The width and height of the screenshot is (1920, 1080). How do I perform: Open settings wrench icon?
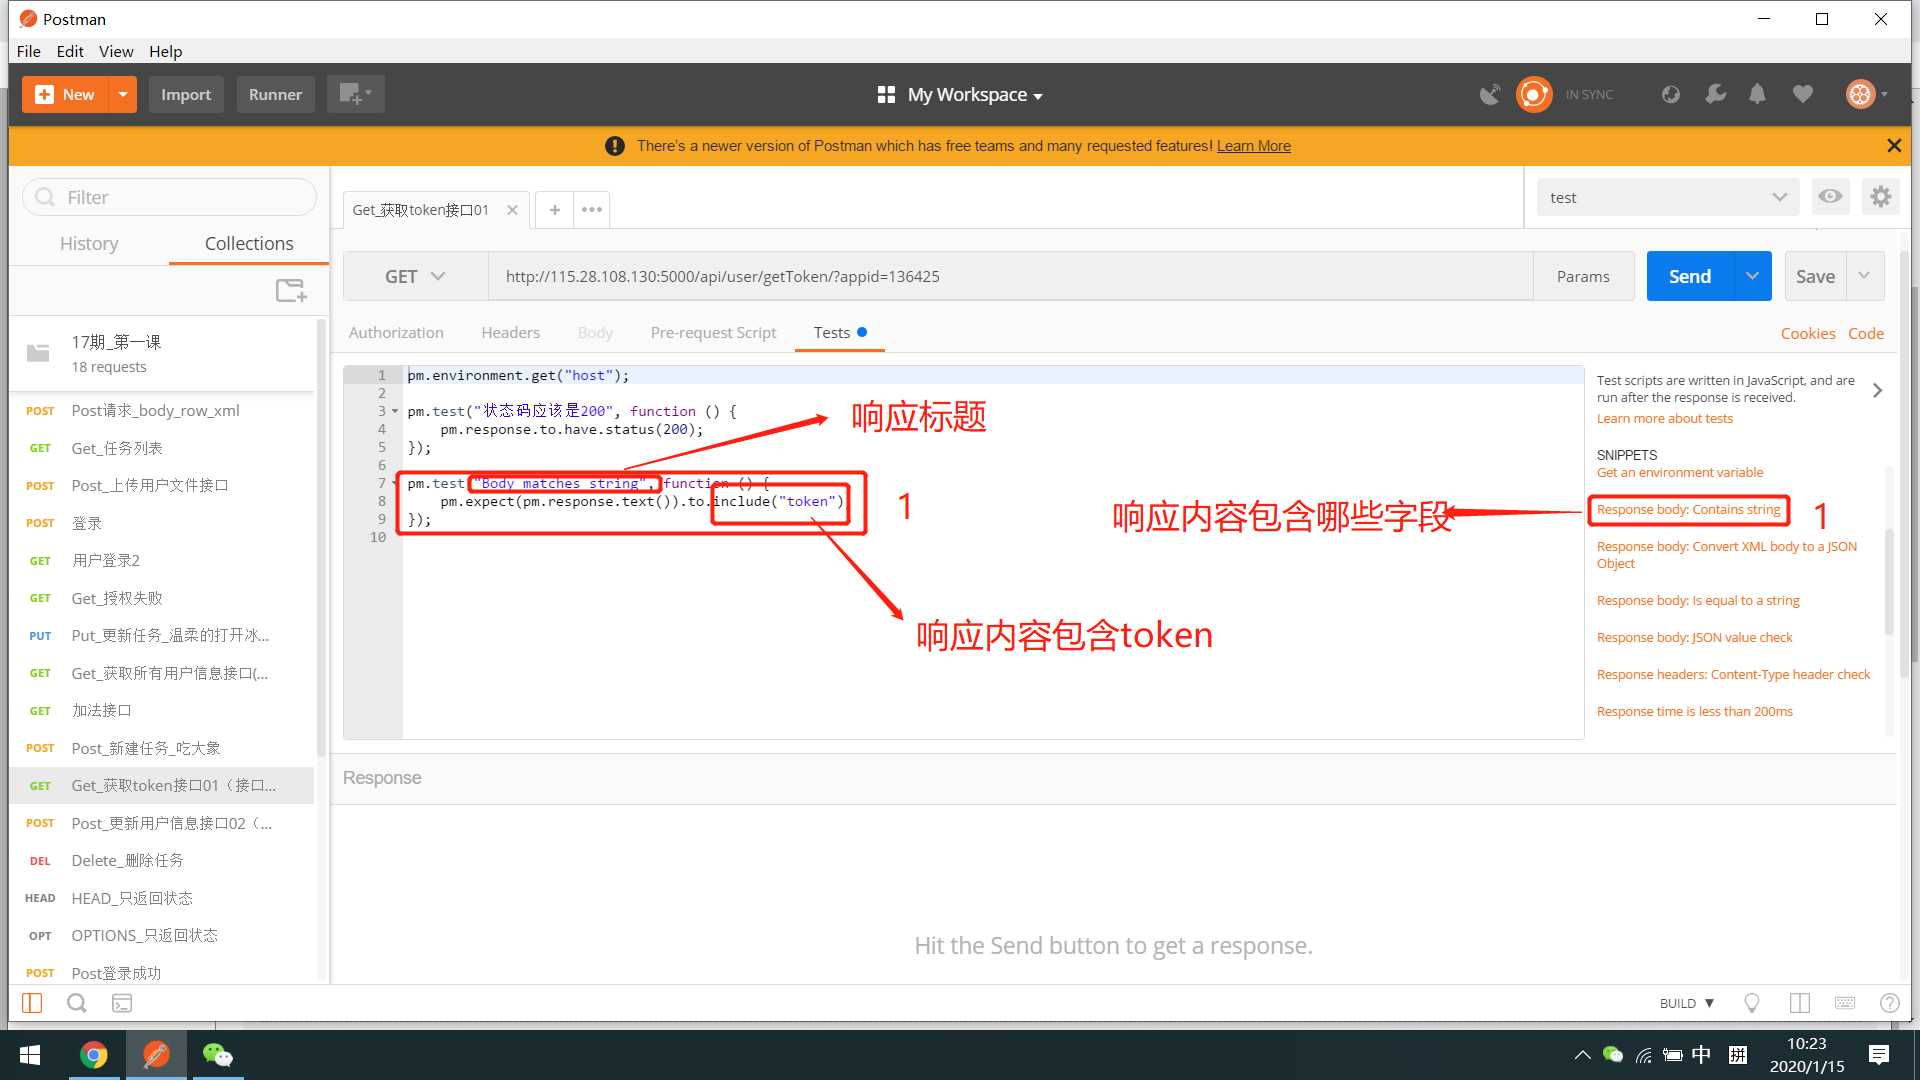click(1715, 94)
